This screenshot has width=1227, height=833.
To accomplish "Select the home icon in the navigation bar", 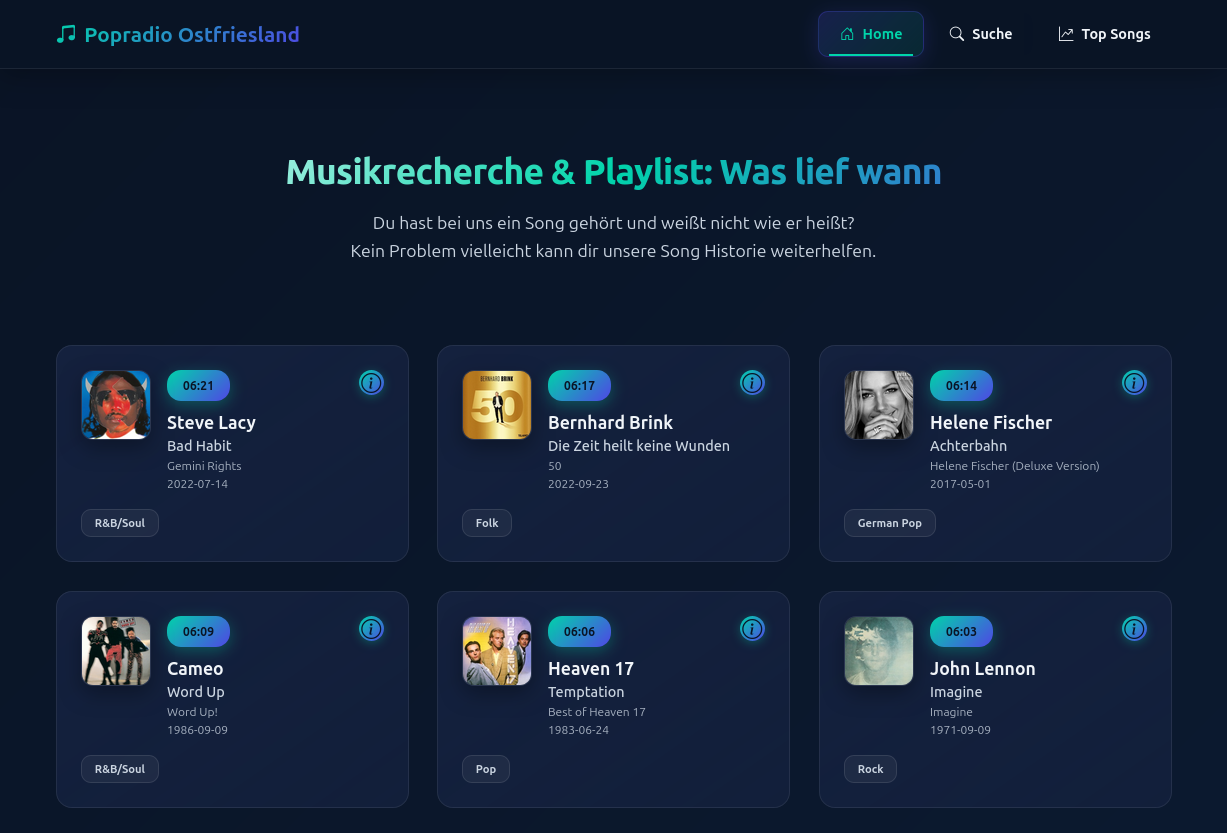I will [x=847, y=33].
